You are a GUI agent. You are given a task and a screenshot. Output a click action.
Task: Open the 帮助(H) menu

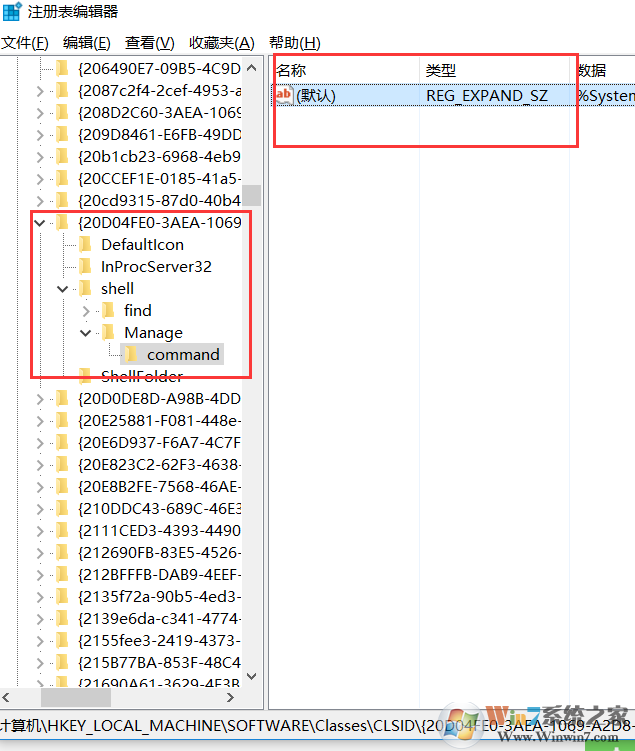coord(295,43)
